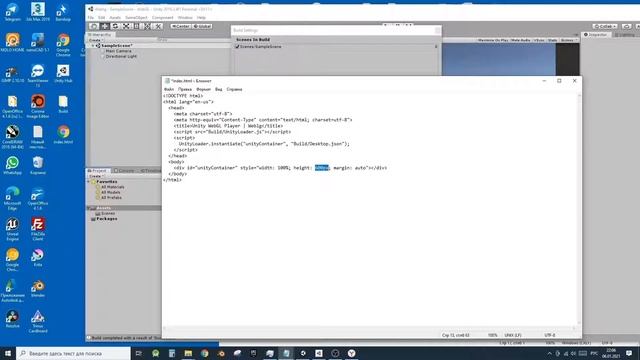Select Main Camera in Unity Hierarchy

tap(118, 51)
